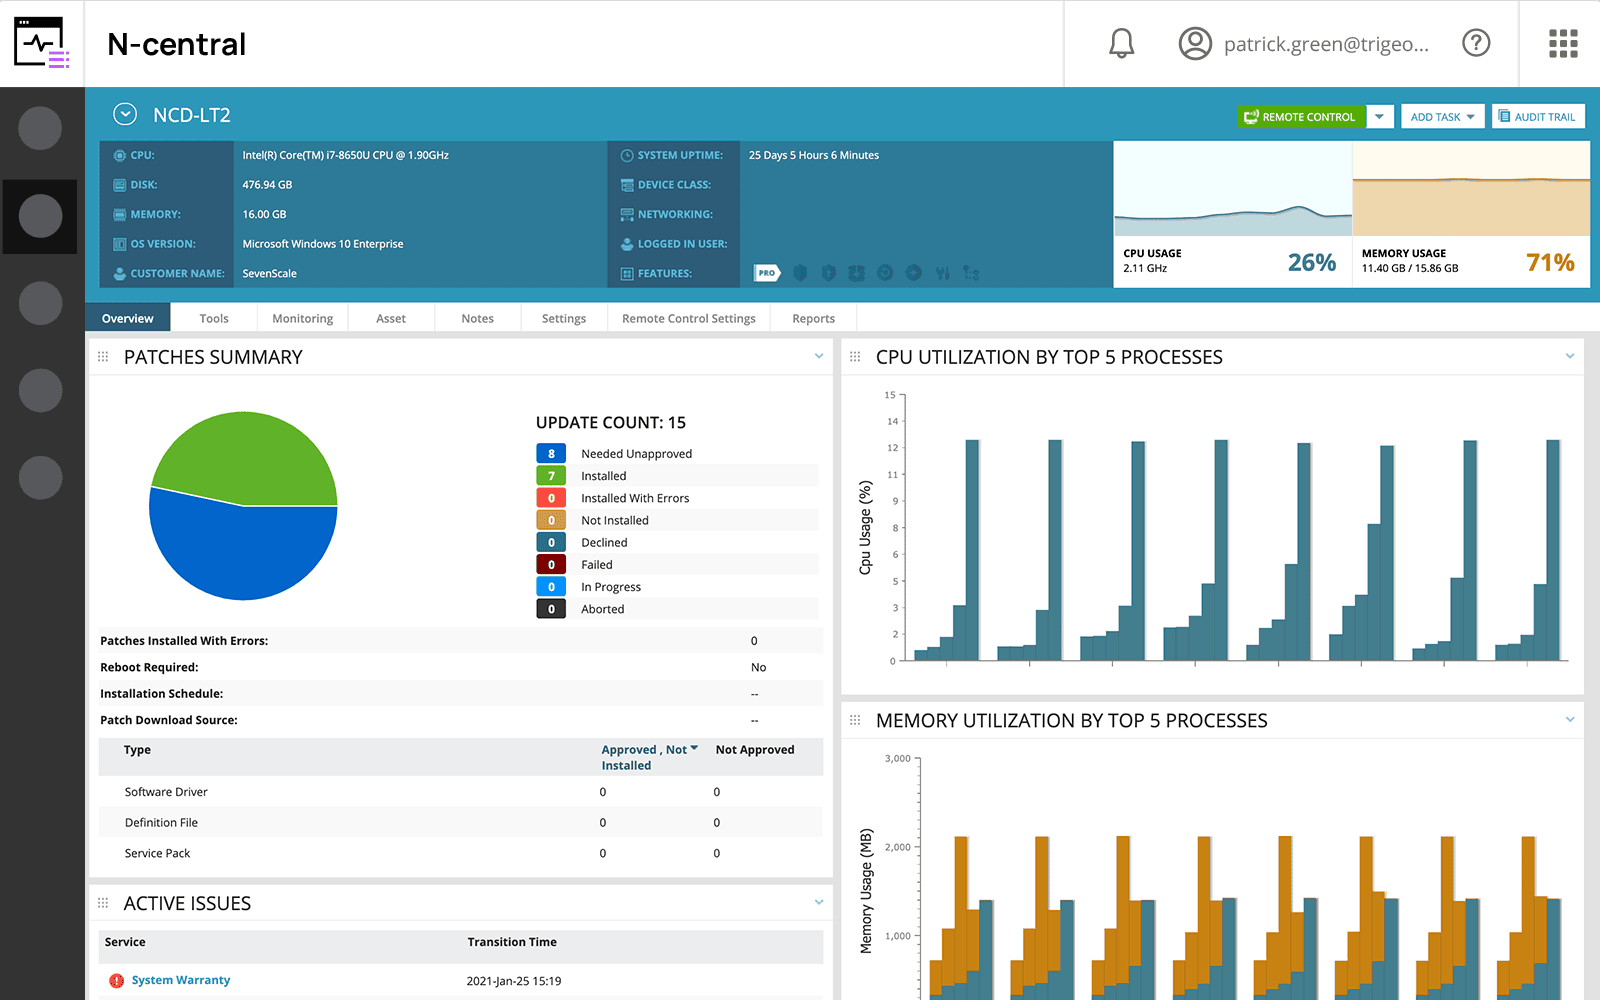This screenshot has width=1600, height=1000.
Task: Click the Disk icon in device info
Action: coord(120,185)
